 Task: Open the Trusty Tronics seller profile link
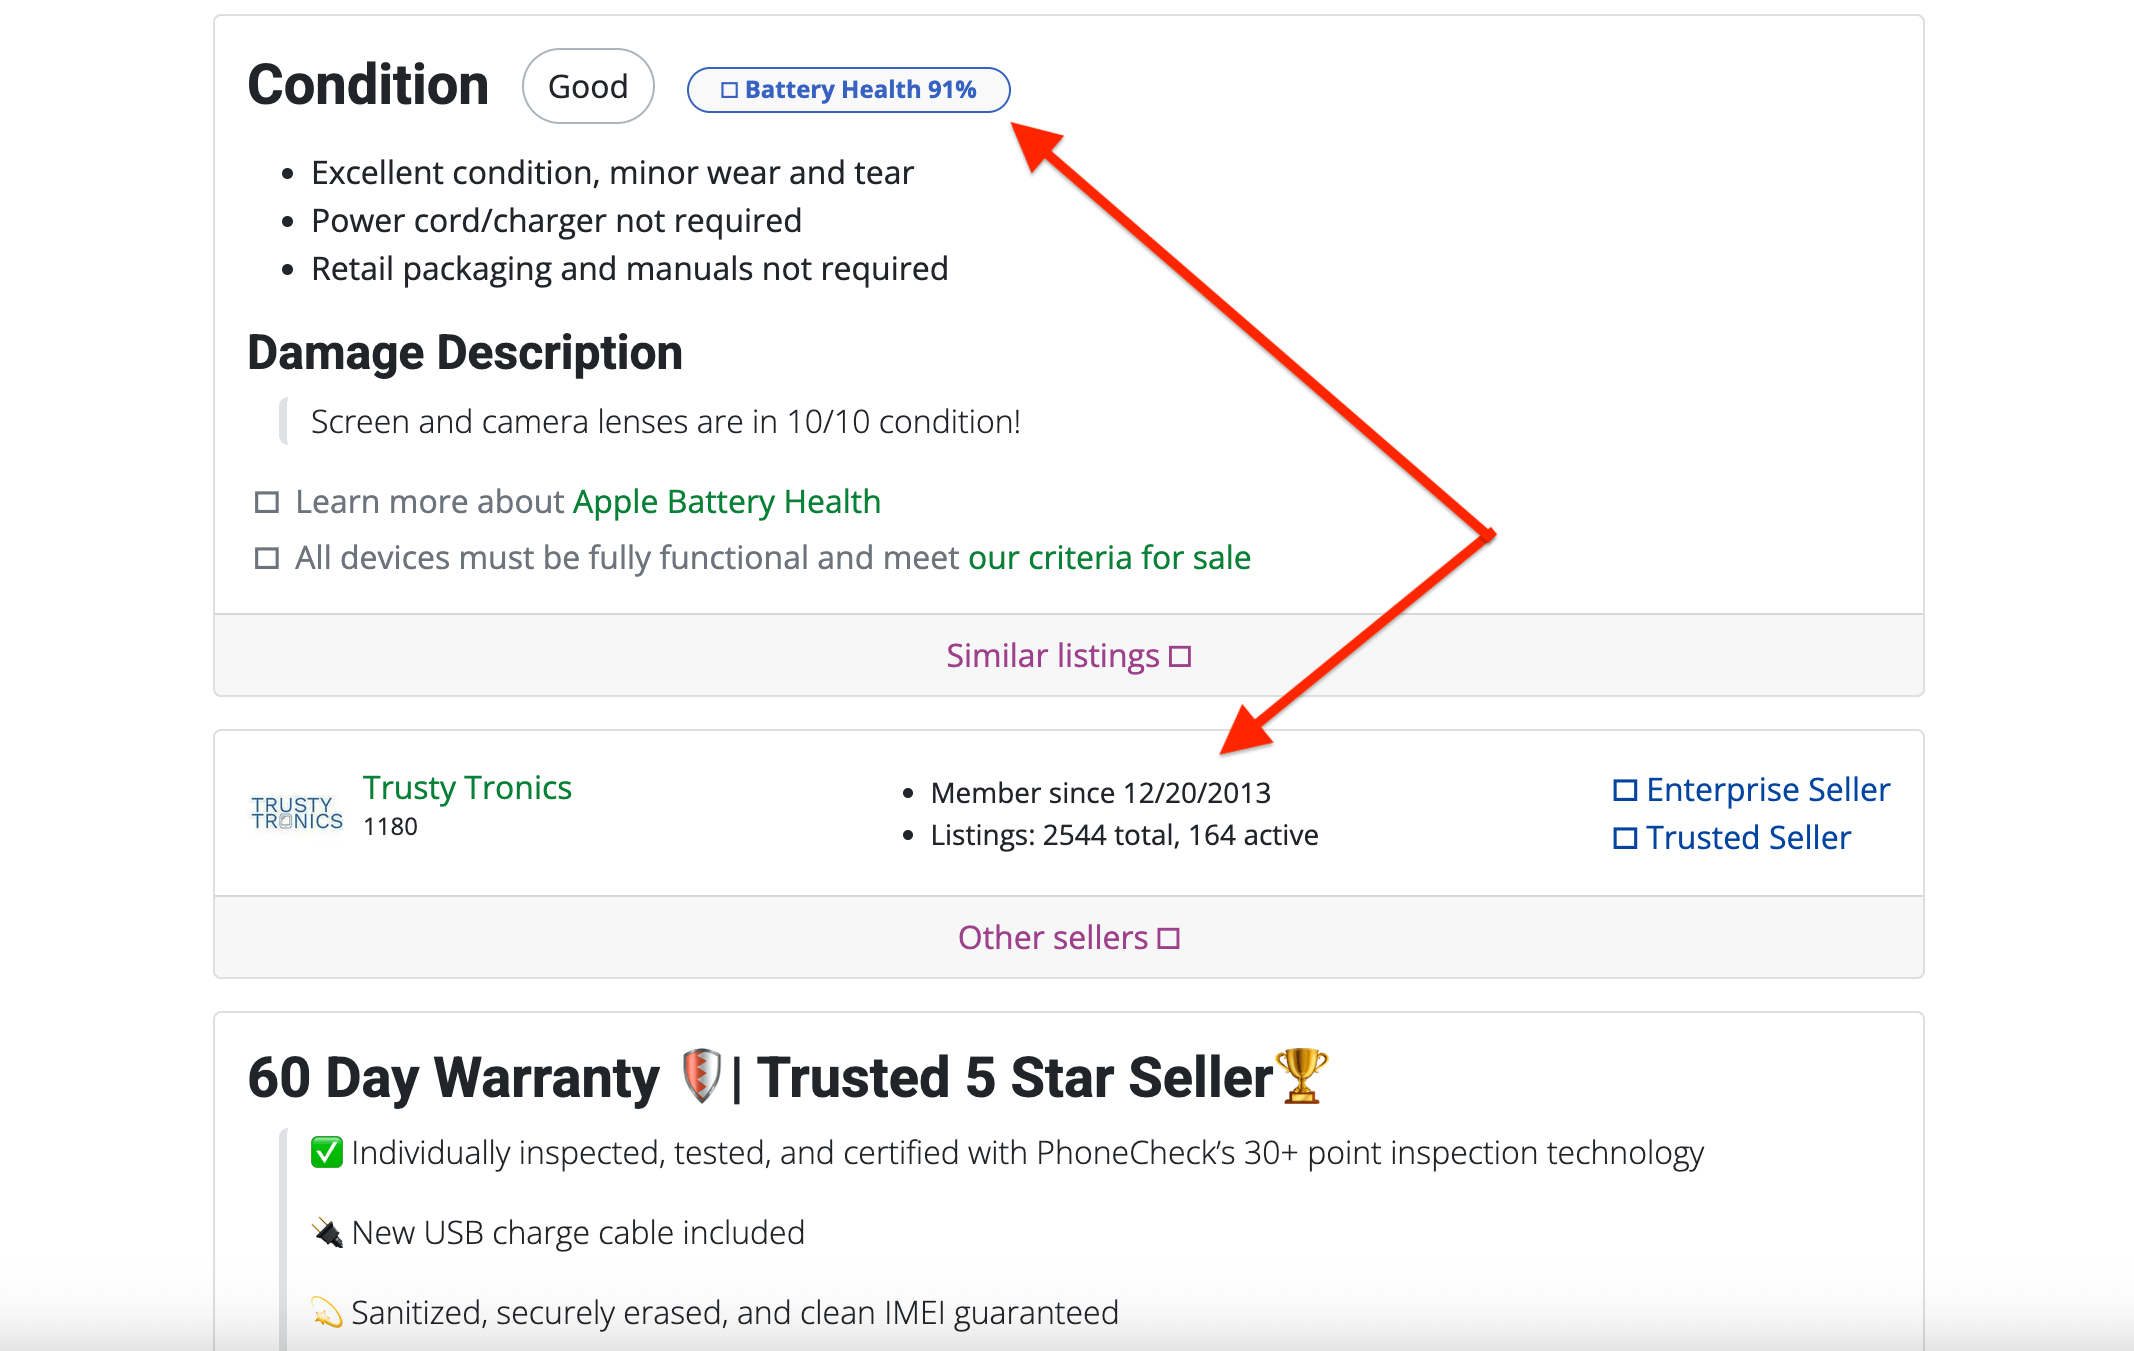point(467,788)
